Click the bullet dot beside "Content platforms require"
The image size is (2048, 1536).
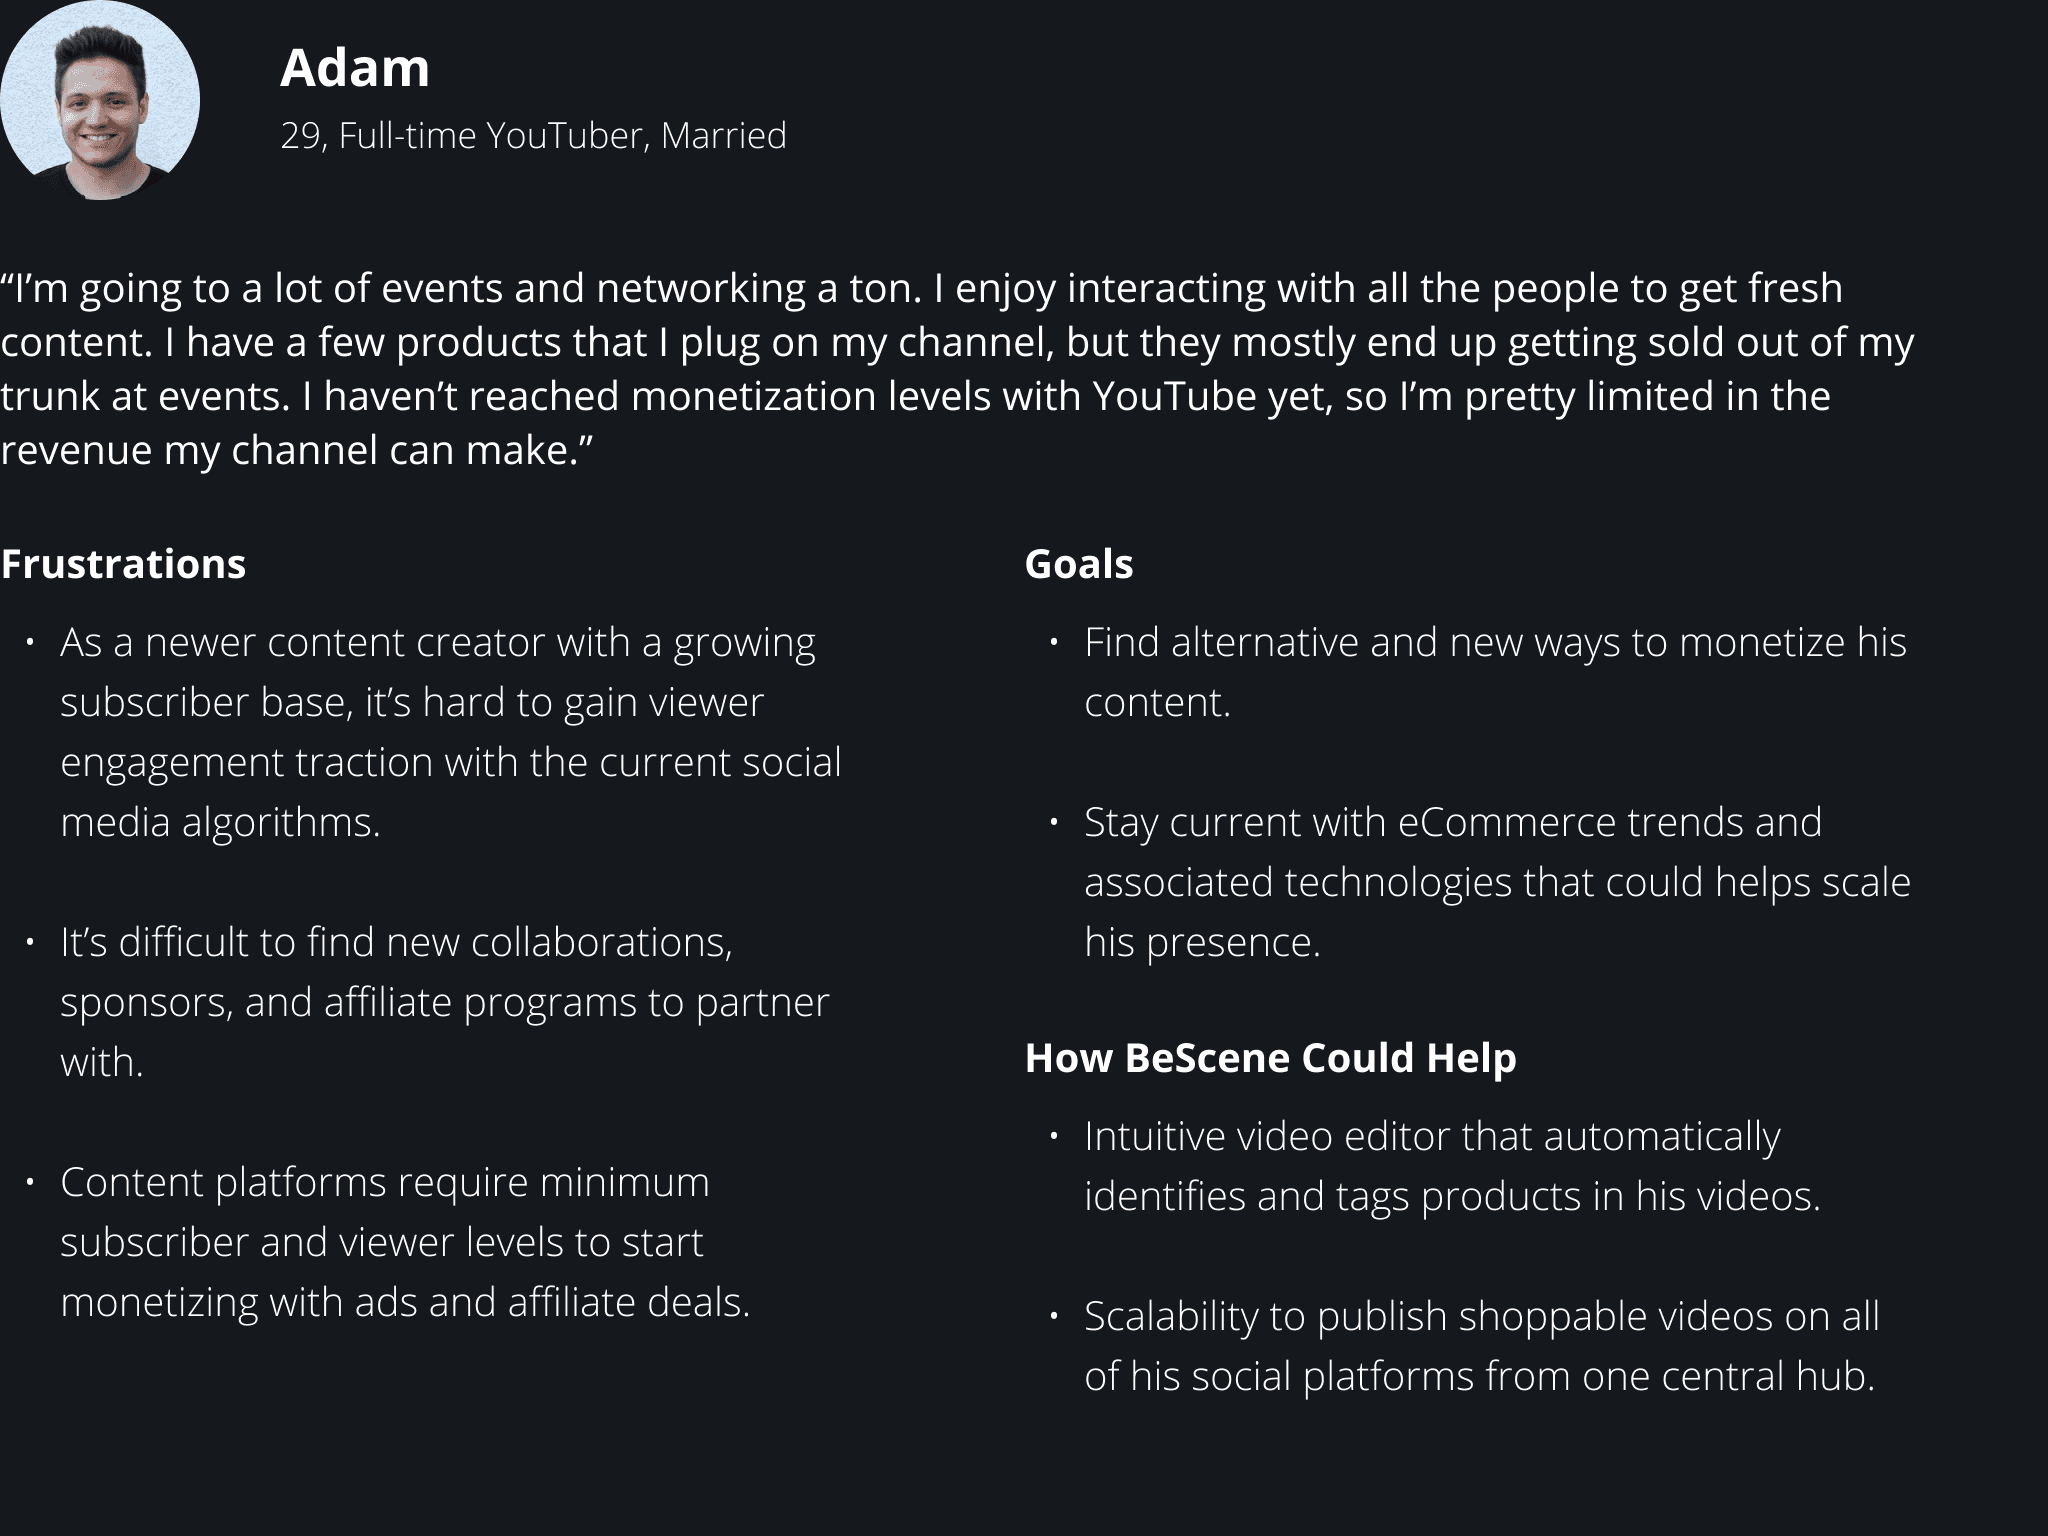pyautogui.click(x=31, y=1182)
